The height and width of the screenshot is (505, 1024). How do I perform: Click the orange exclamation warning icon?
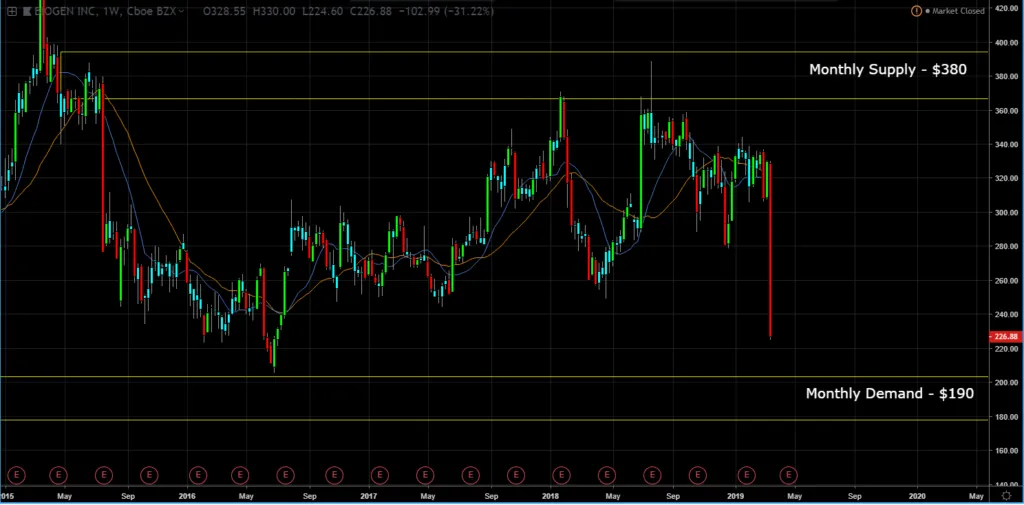pos(916,10)
